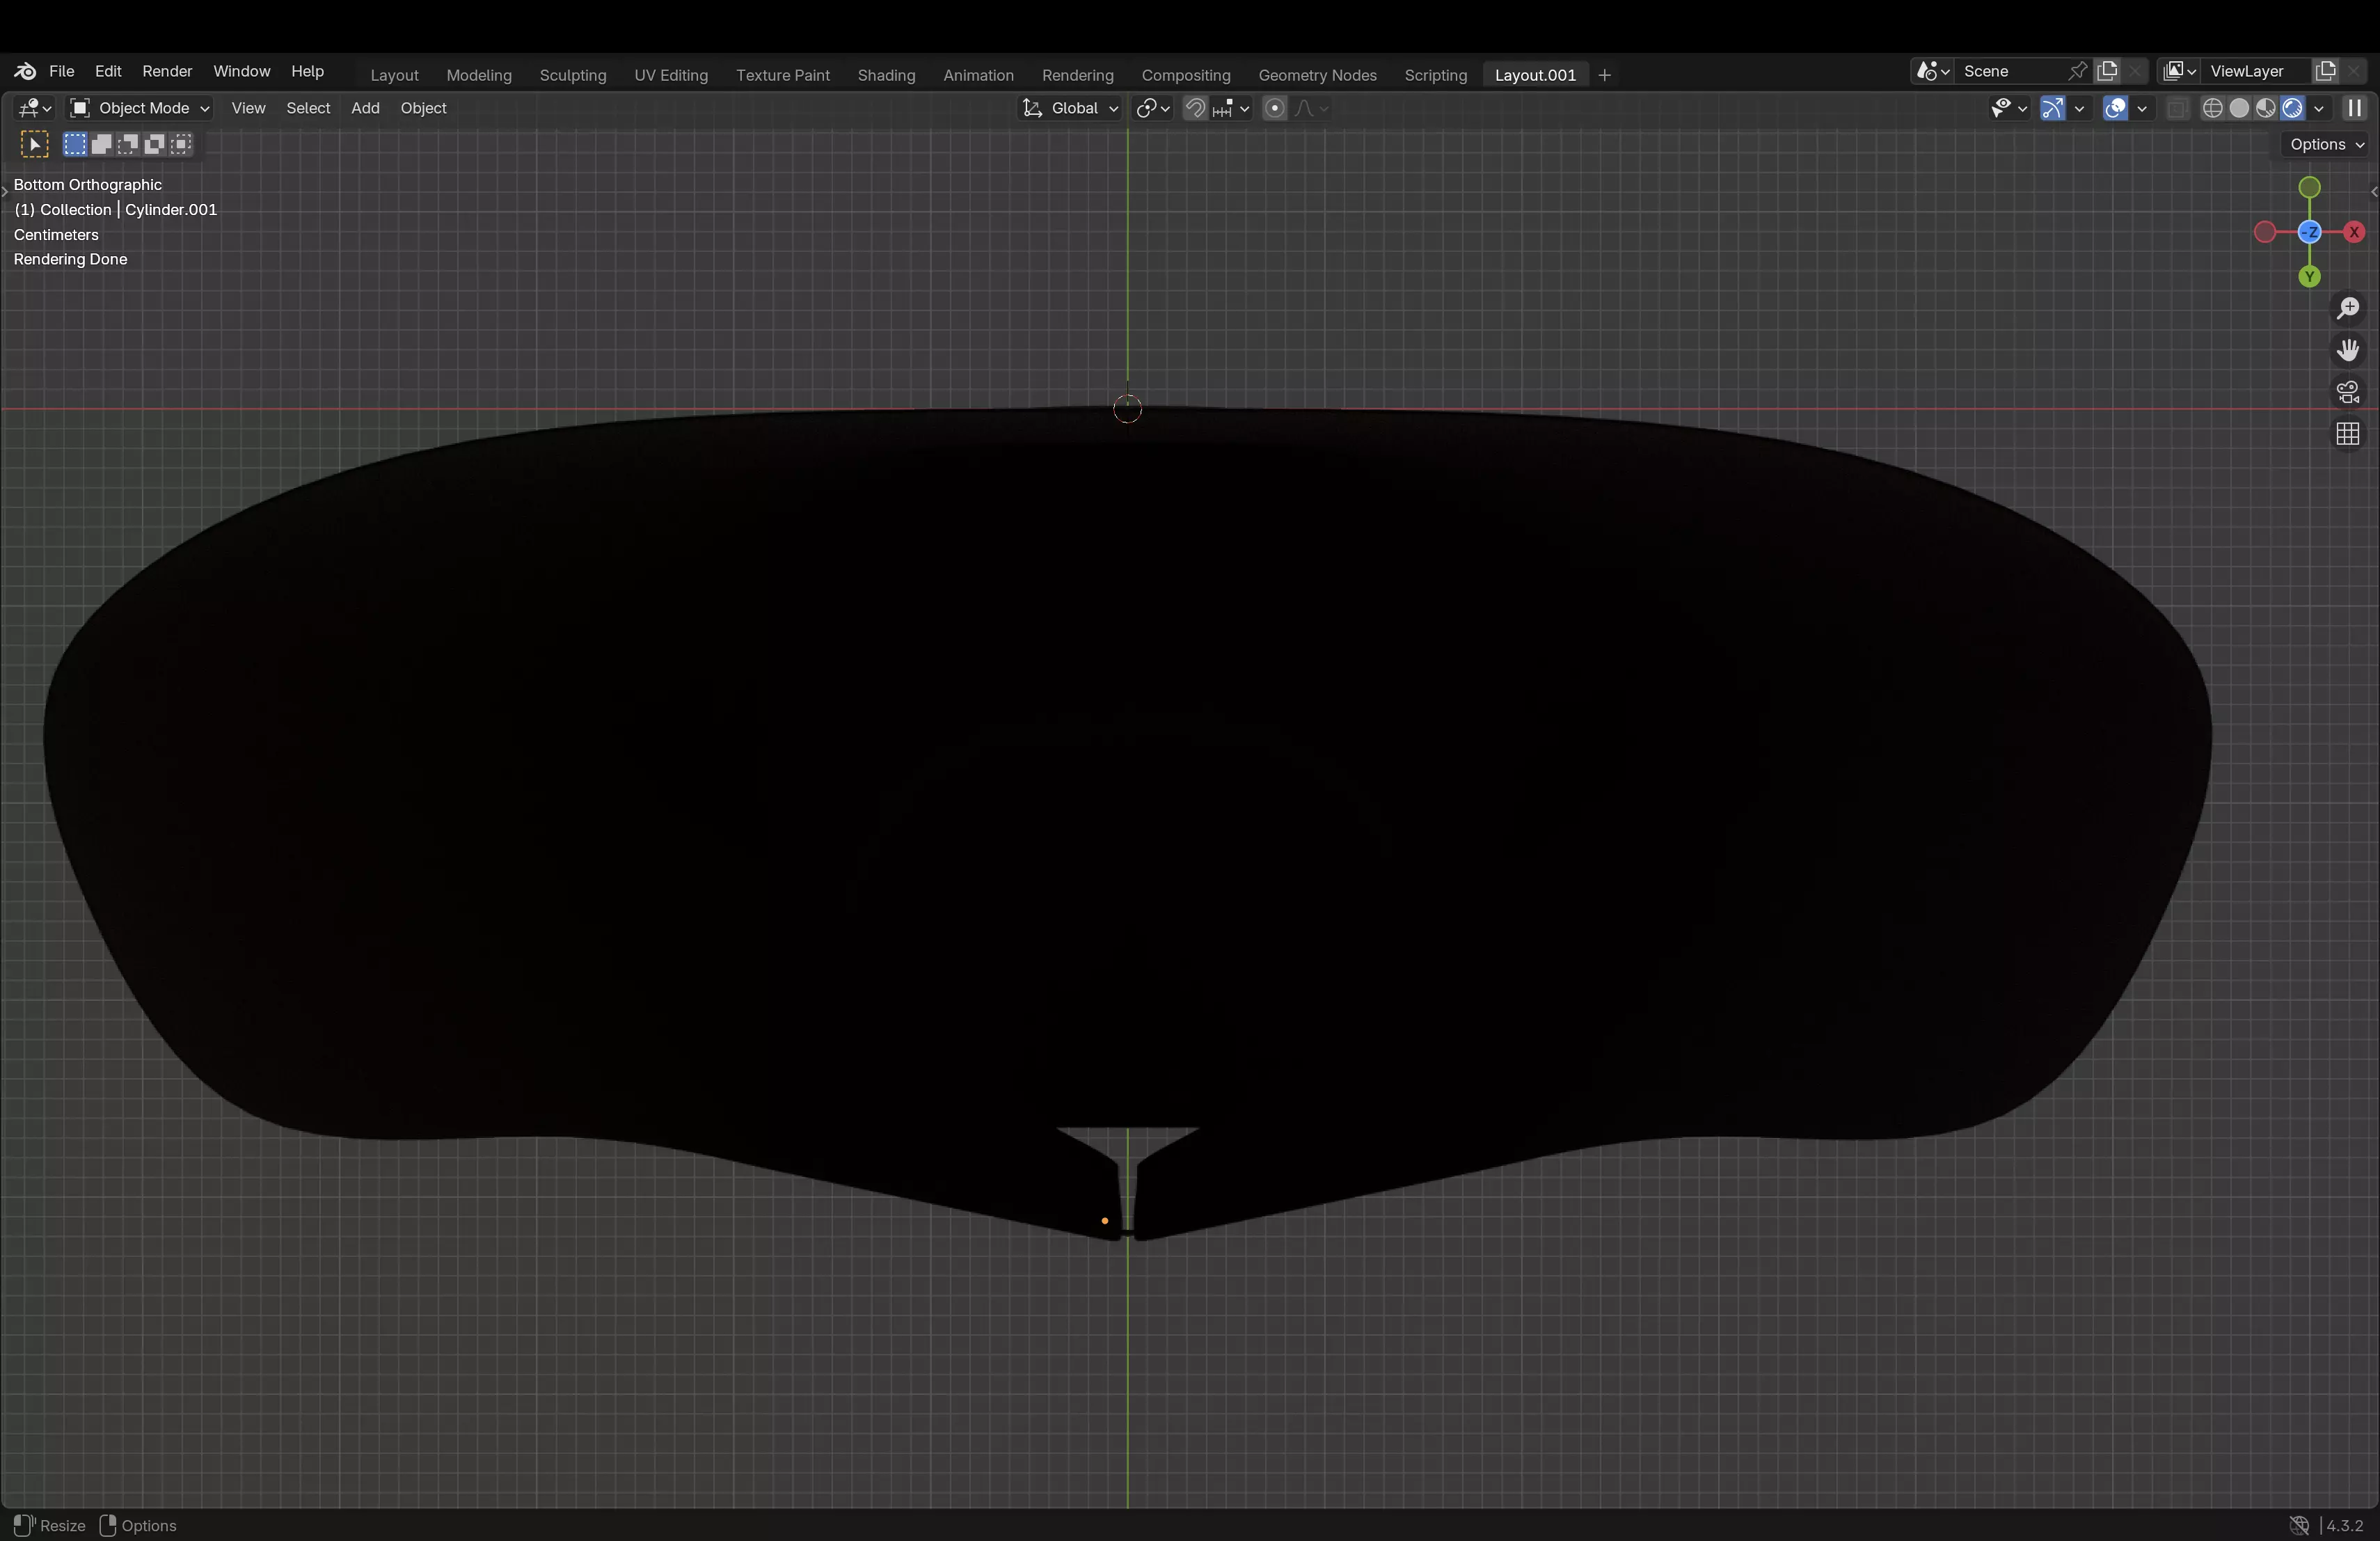Toggle the camera view icon
2380x1541 pixels.
2347,392
